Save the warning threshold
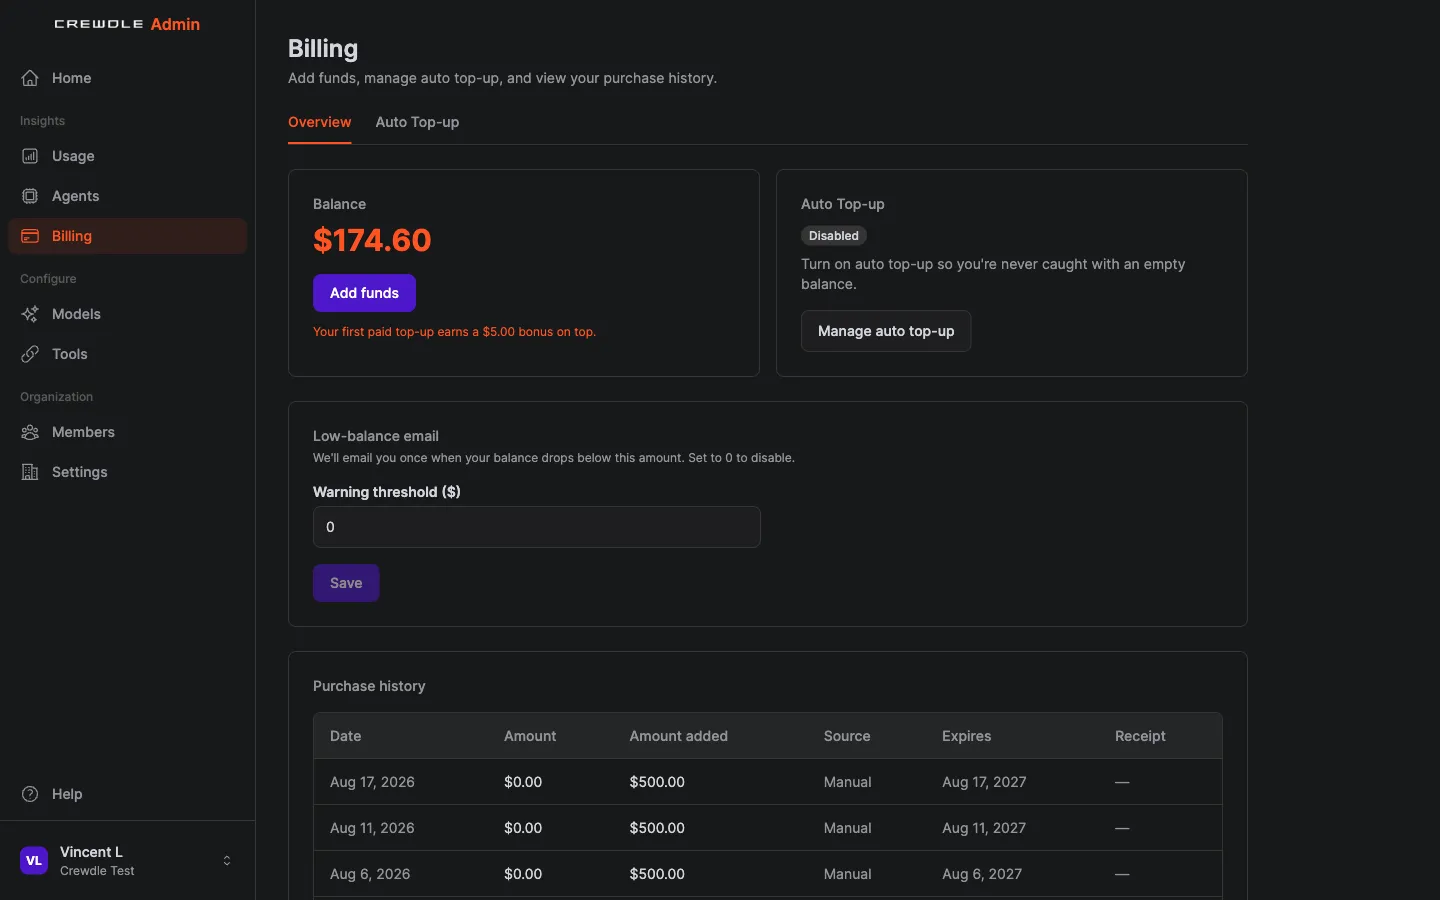 346,583
